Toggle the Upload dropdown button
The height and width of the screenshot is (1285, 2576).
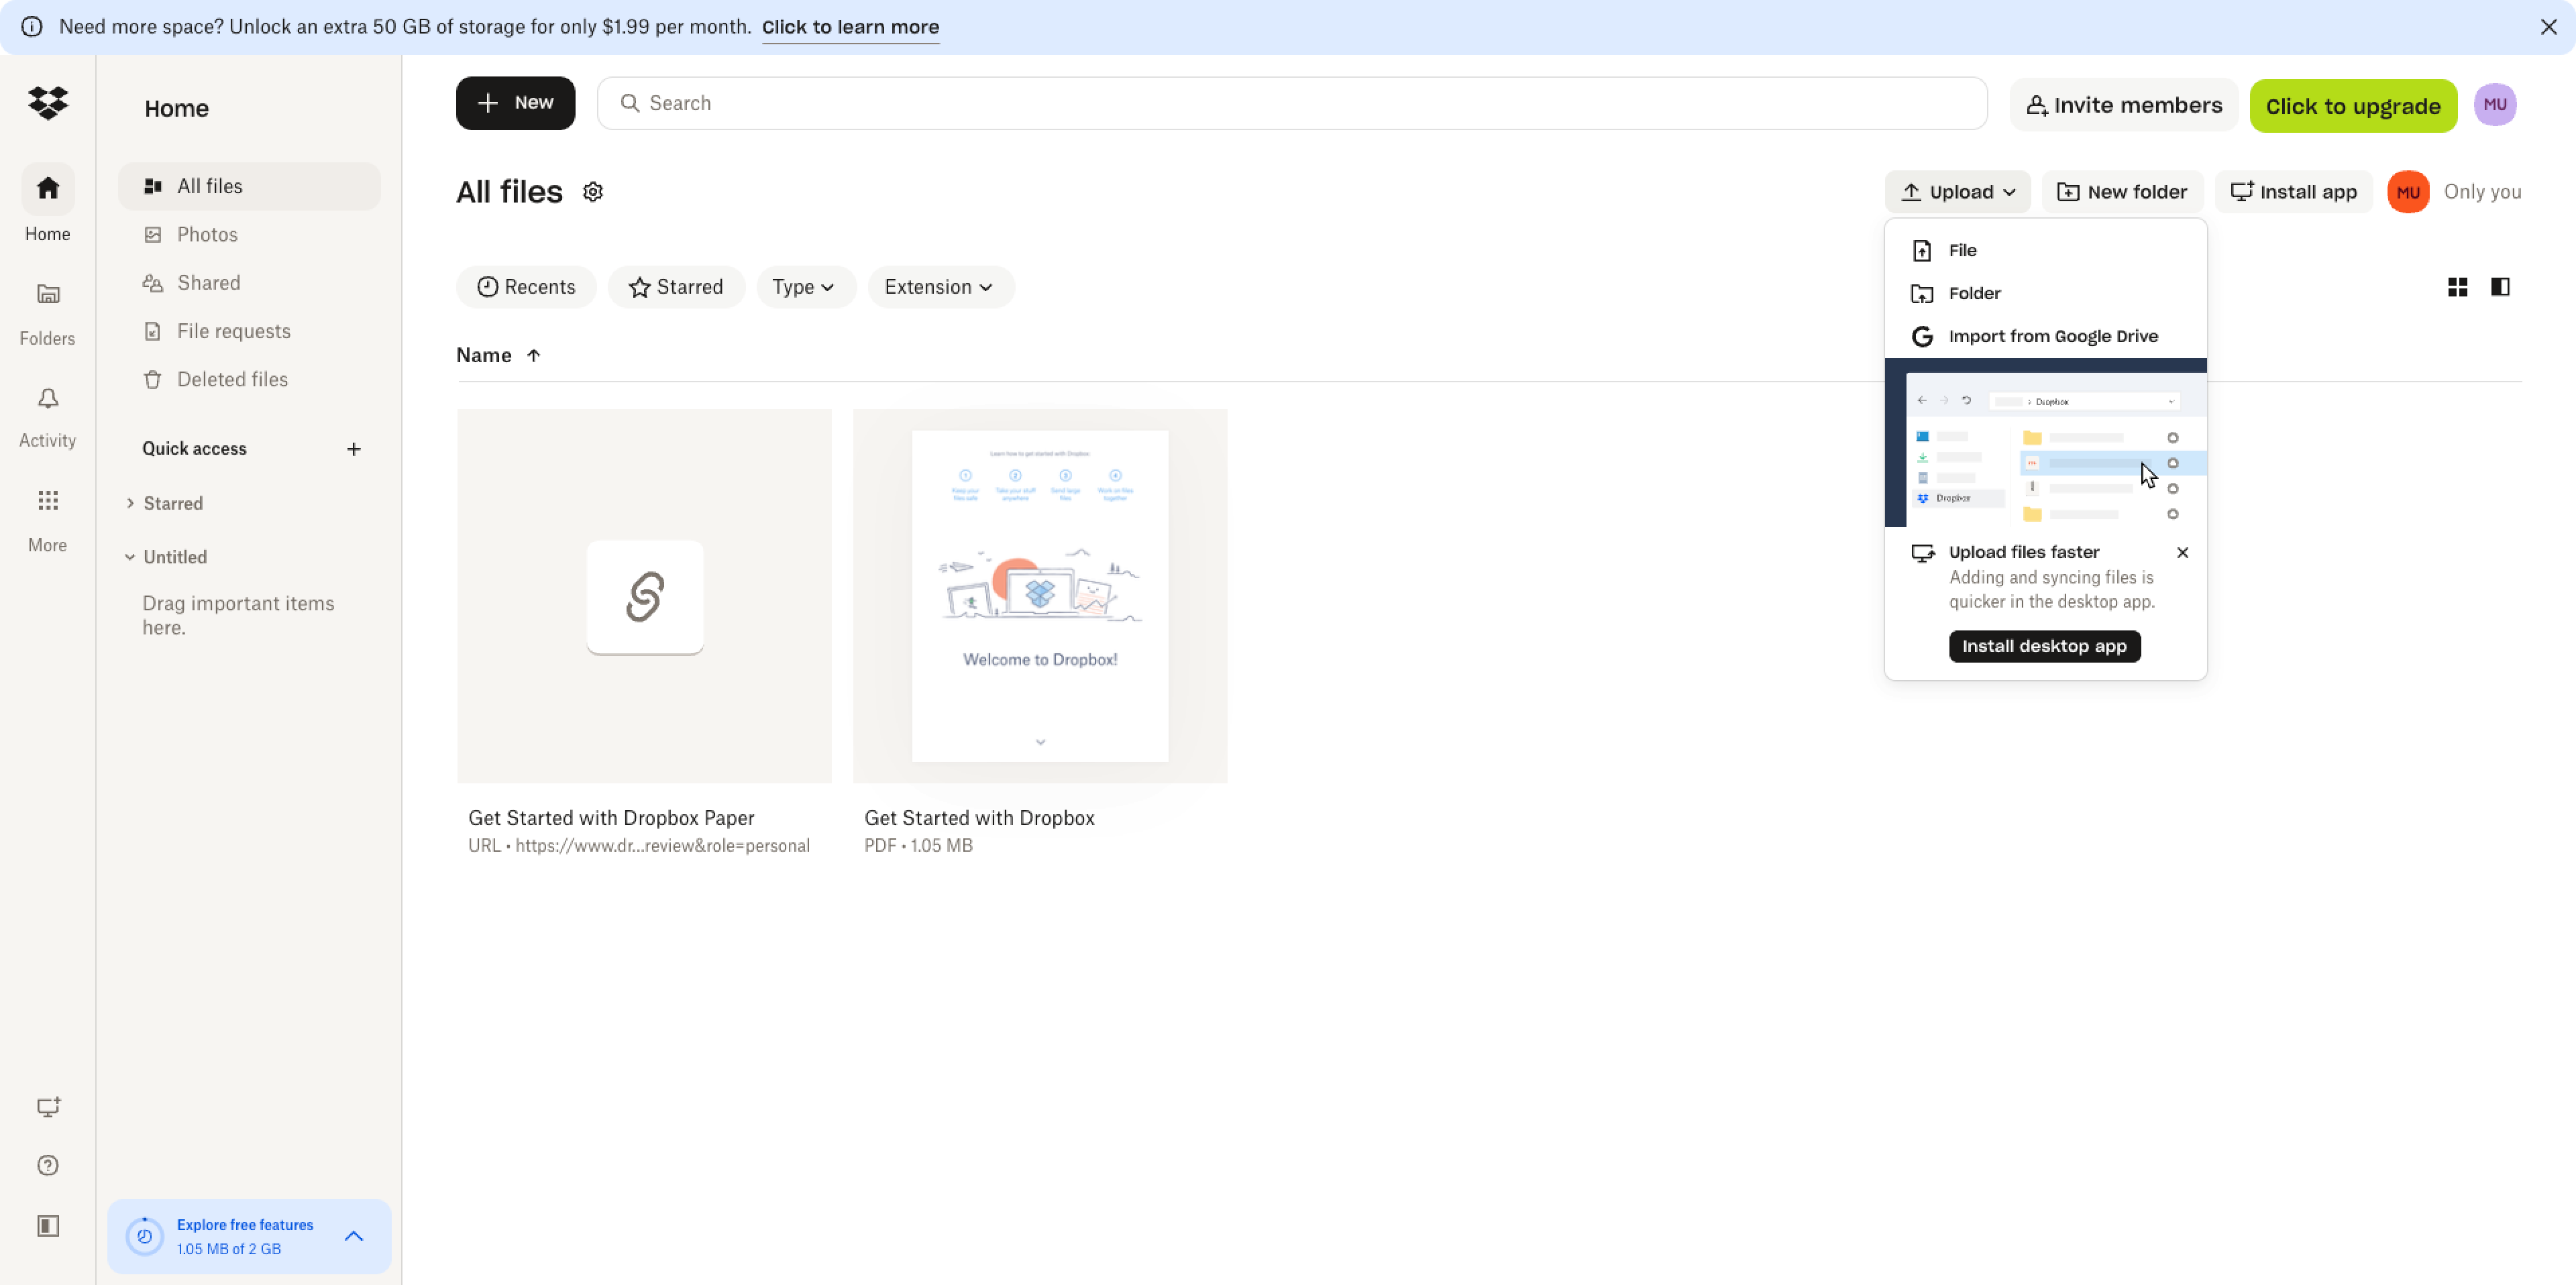point(1957,192)
